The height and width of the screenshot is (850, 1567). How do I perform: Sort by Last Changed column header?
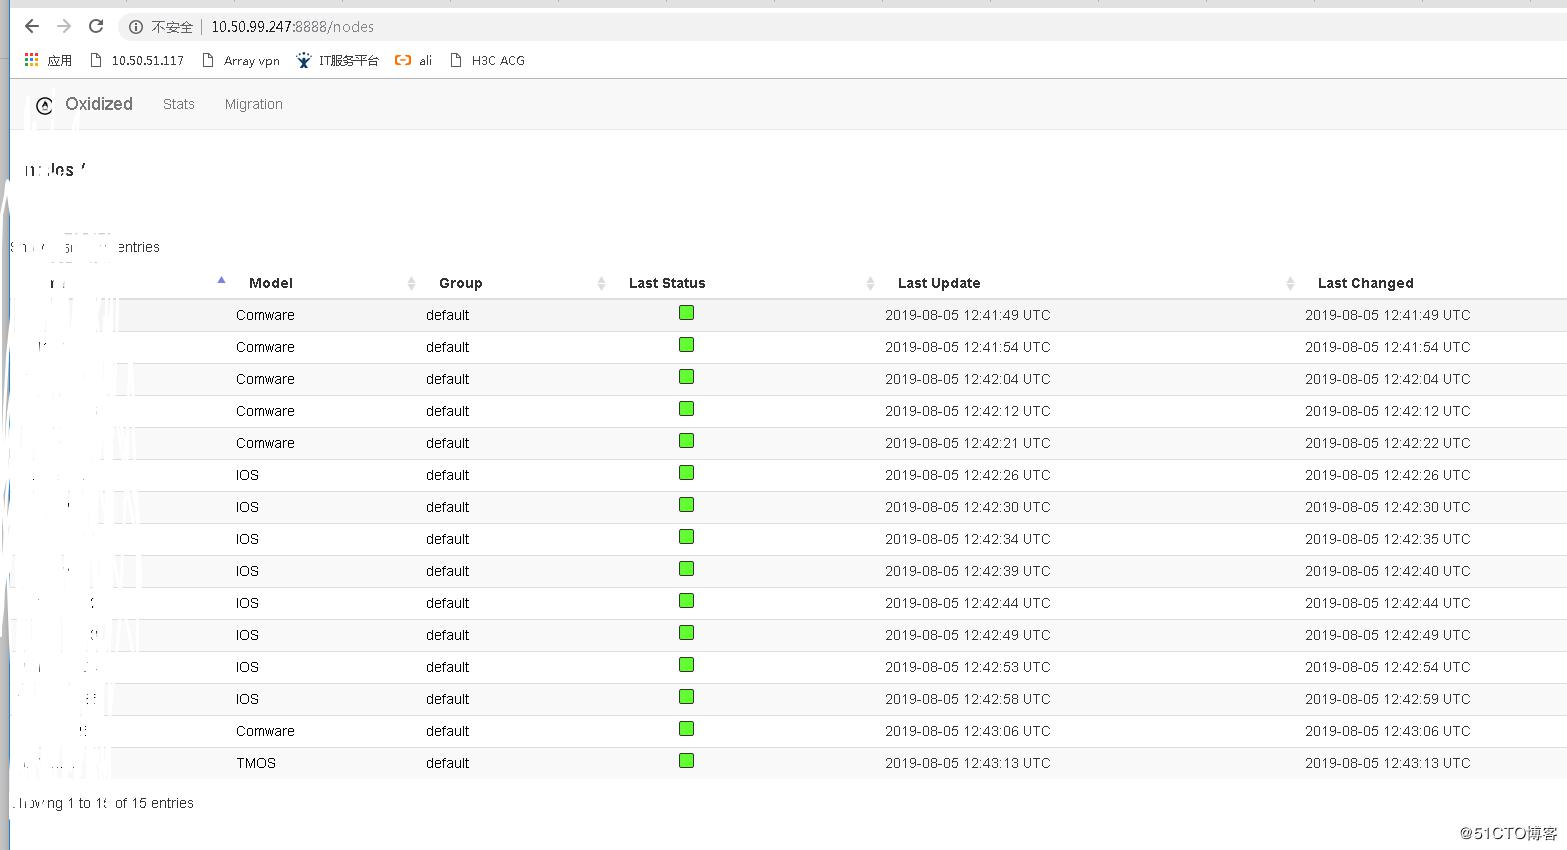[1366, 283]
